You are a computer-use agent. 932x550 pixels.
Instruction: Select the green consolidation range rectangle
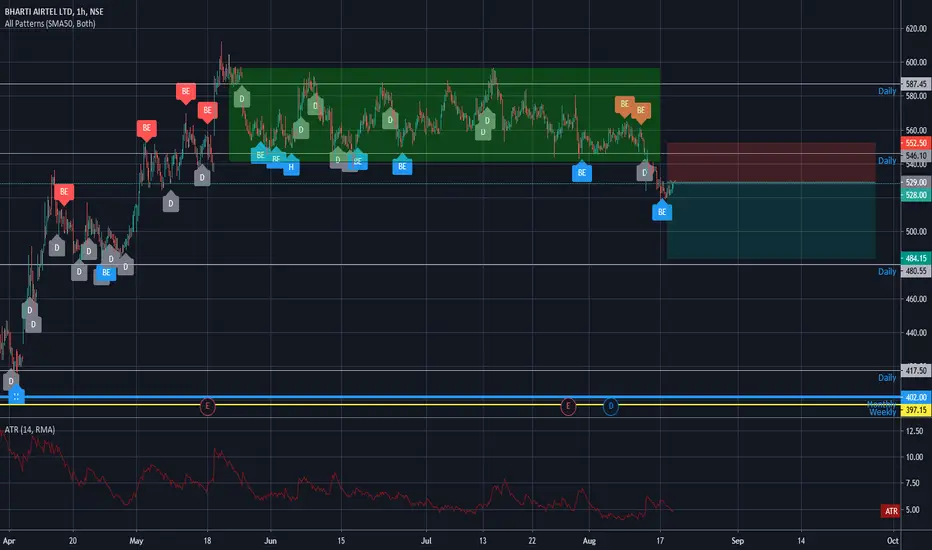pyautogui.click(x=445, y=114)
